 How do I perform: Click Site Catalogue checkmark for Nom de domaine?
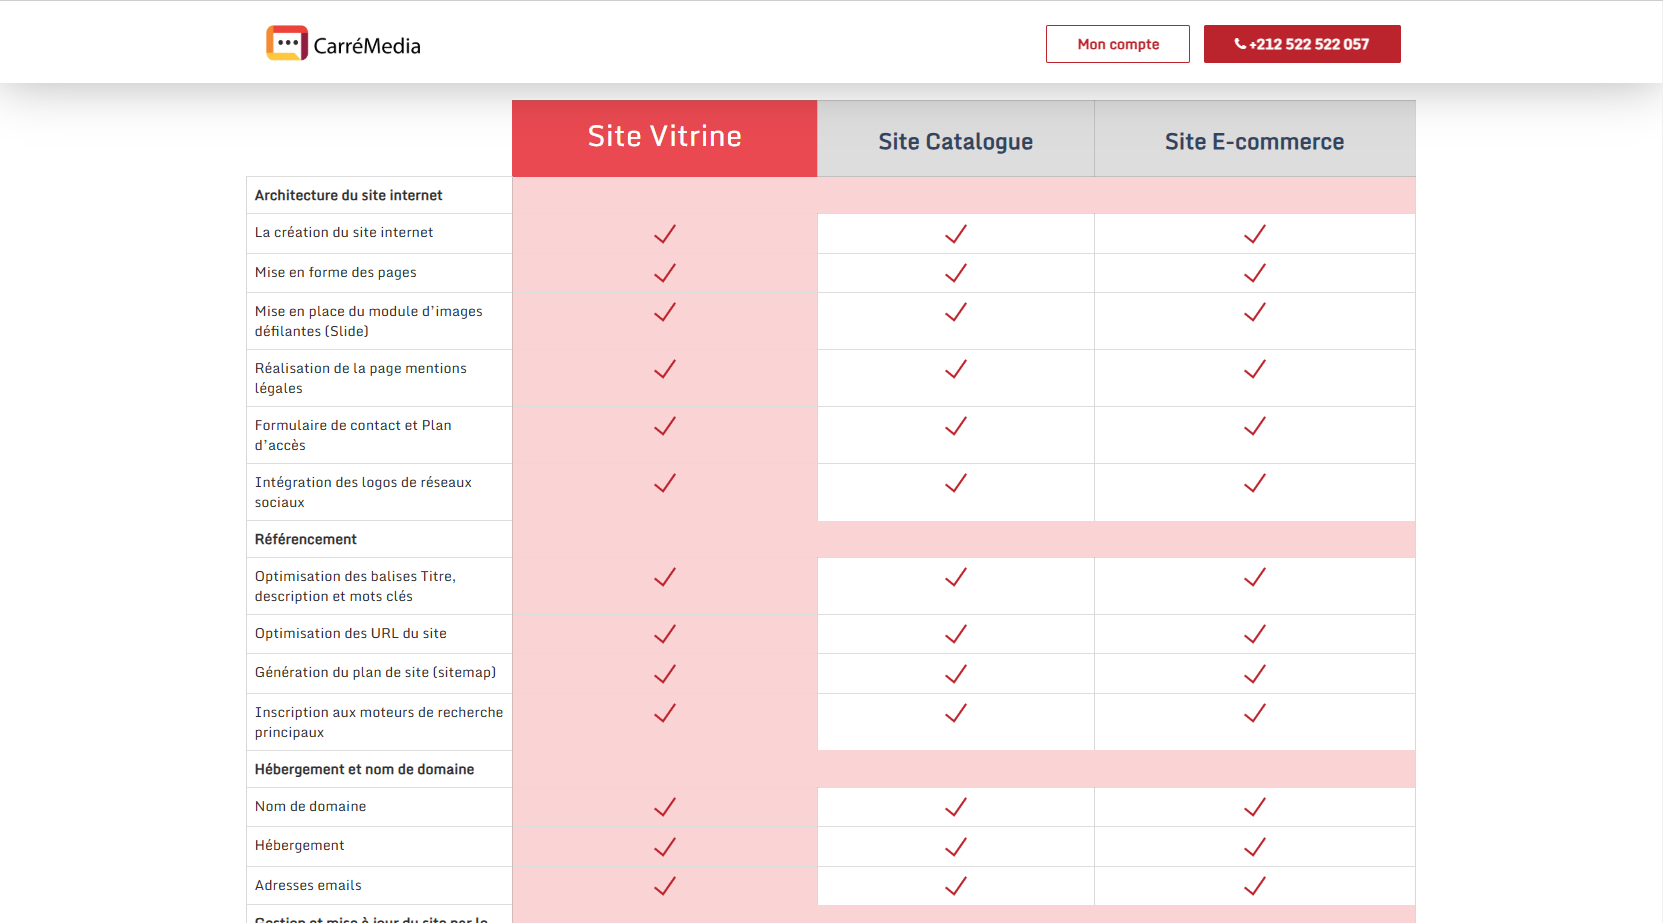956,807
